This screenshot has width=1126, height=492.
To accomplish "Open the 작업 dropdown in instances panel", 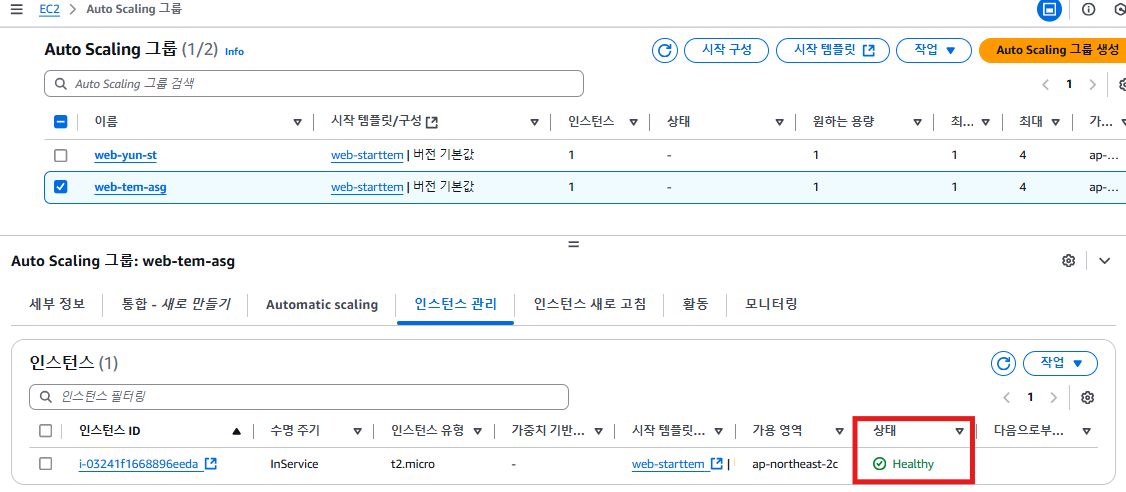I will [1060, 363].
